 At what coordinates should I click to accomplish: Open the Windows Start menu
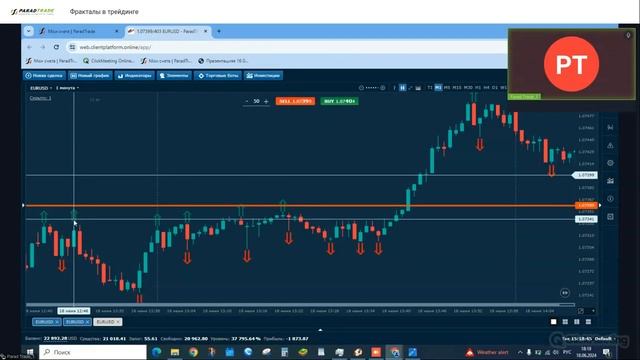(x=30, y=352)
